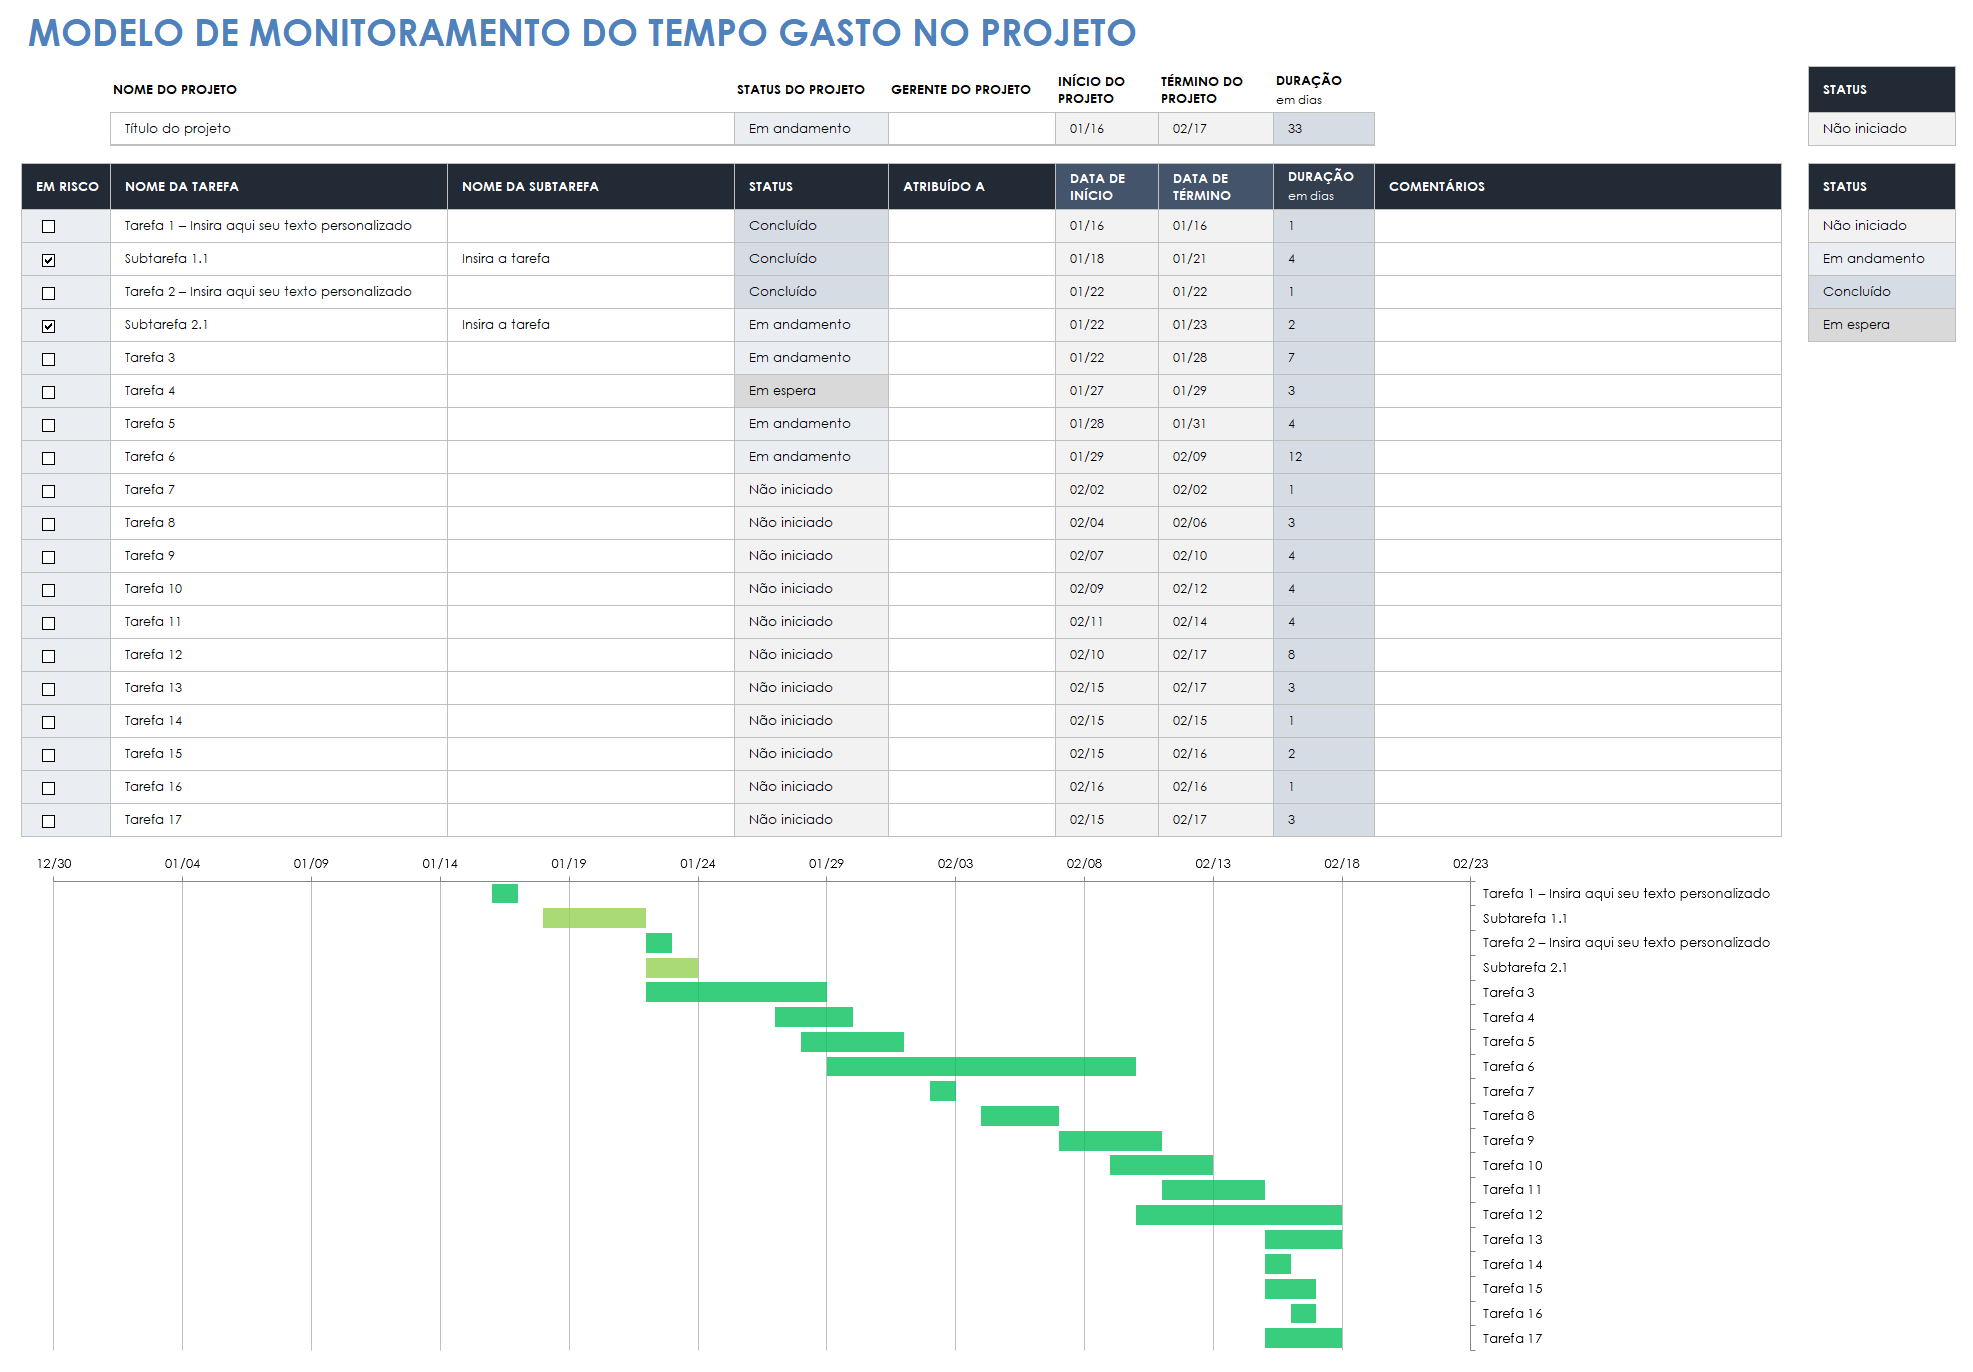Check the box next to Tarefa 9
This screenshot has width=1973, height=1372.
tap(48, 556)
